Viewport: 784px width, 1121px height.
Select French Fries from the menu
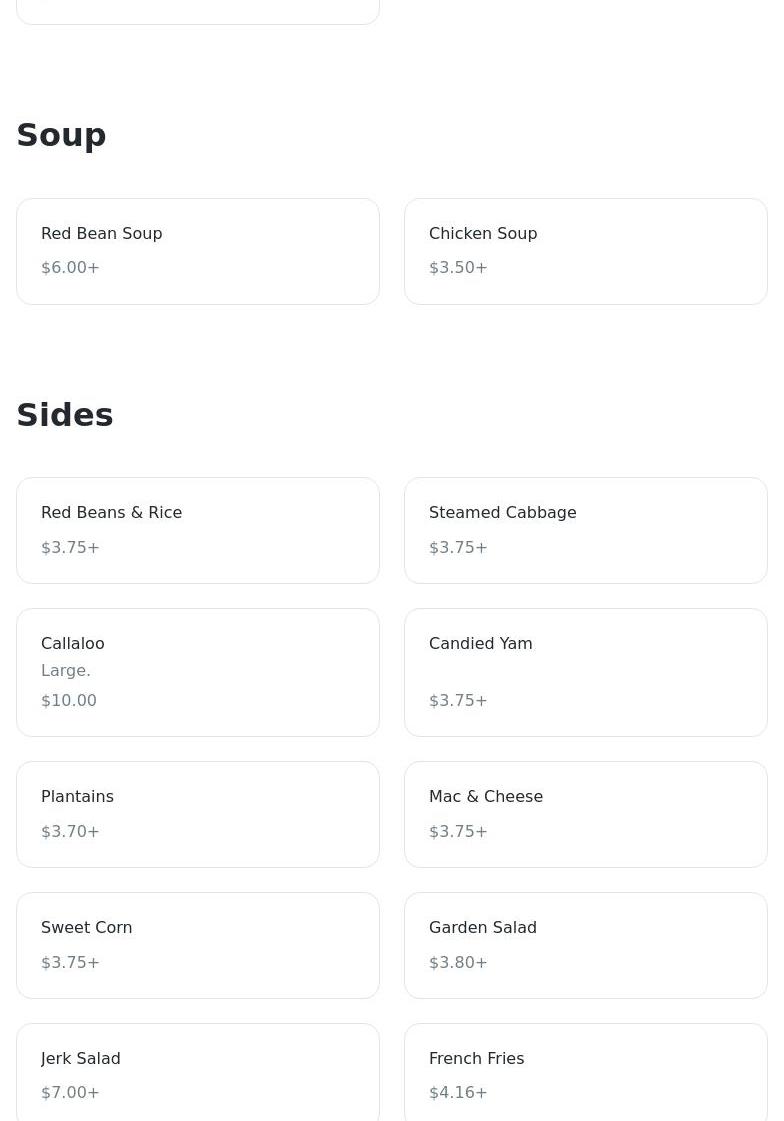pyautogui.click(x=585, y=1072)
